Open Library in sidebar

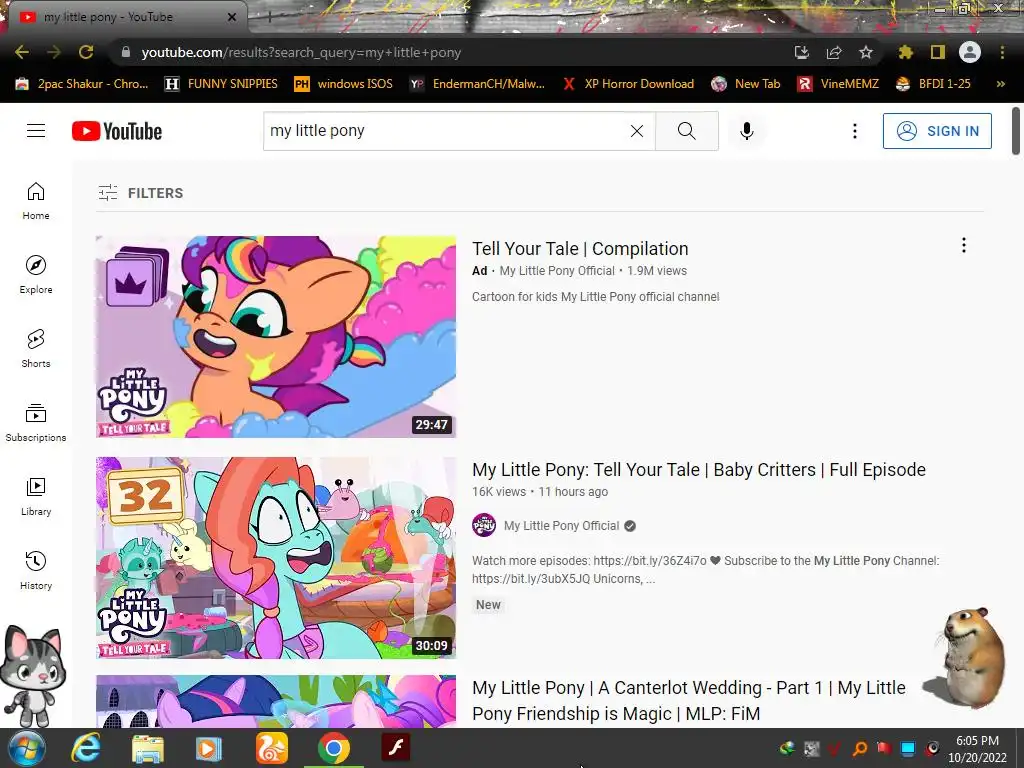[x=36, y=497]
